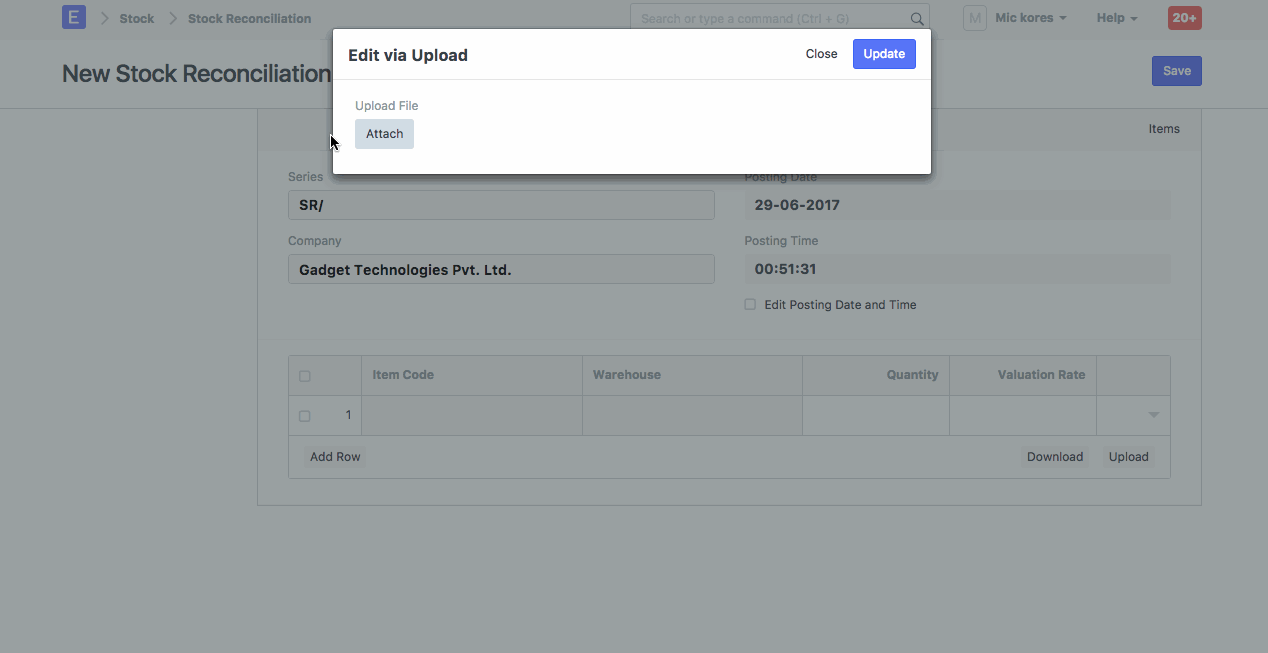Close the Edit via Upload dialog
The height and width of the screenshot is (653, 1268).
pyautogui.click(x=821, y=54)
